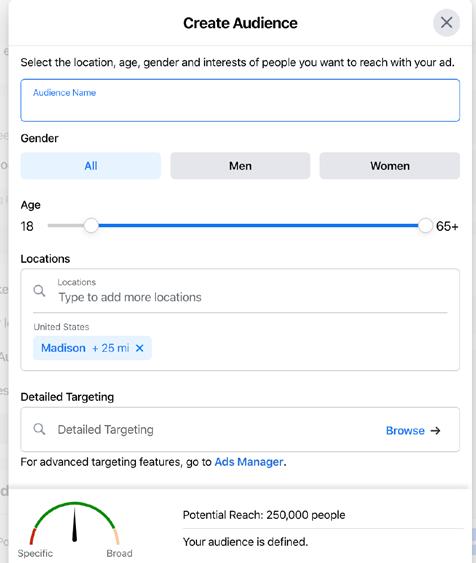Open the 25 mi radius selector
The width and height of the screenshot is (476, 563).
click(x=111, y=348)
